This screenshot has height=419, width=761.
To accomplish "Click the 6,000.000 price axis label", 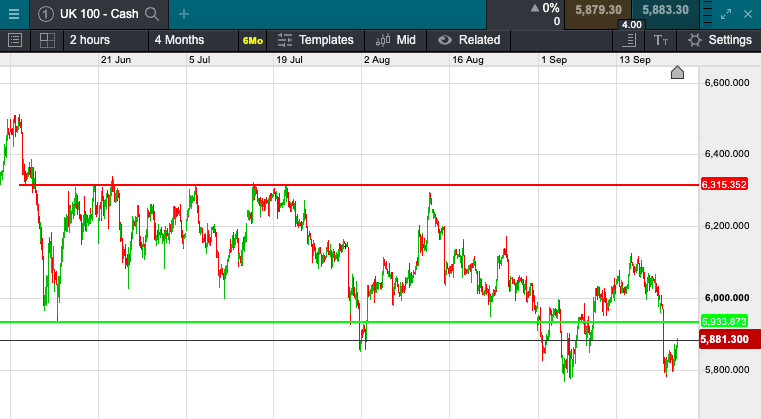I will point(727,298).
